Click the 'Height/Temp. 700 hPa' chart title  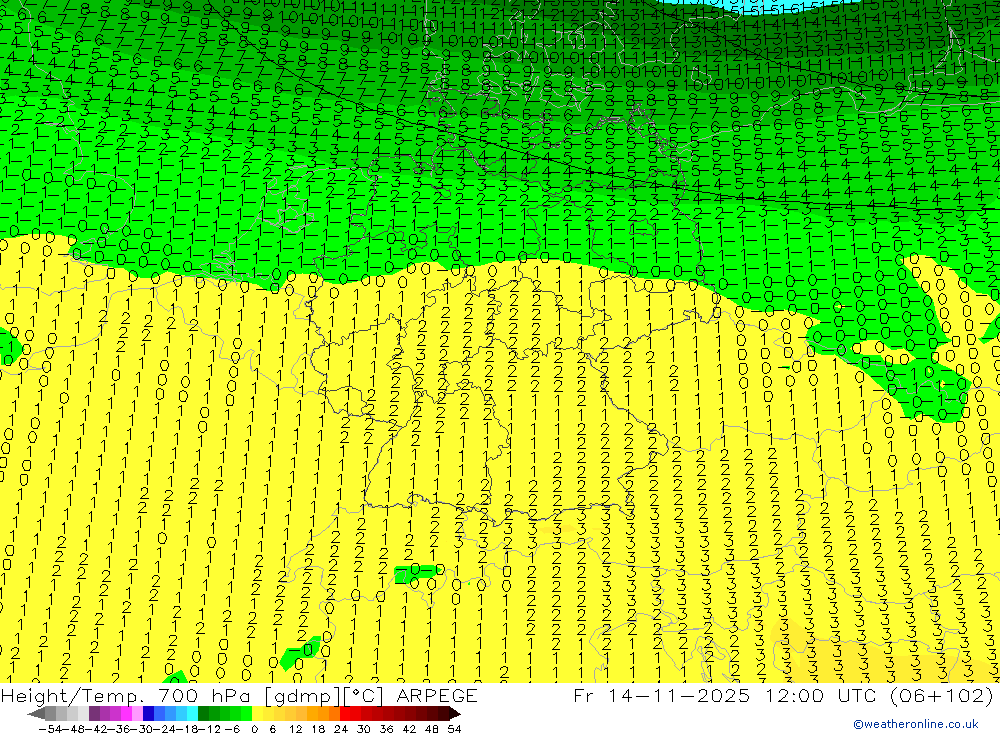(x=127, y=695)
